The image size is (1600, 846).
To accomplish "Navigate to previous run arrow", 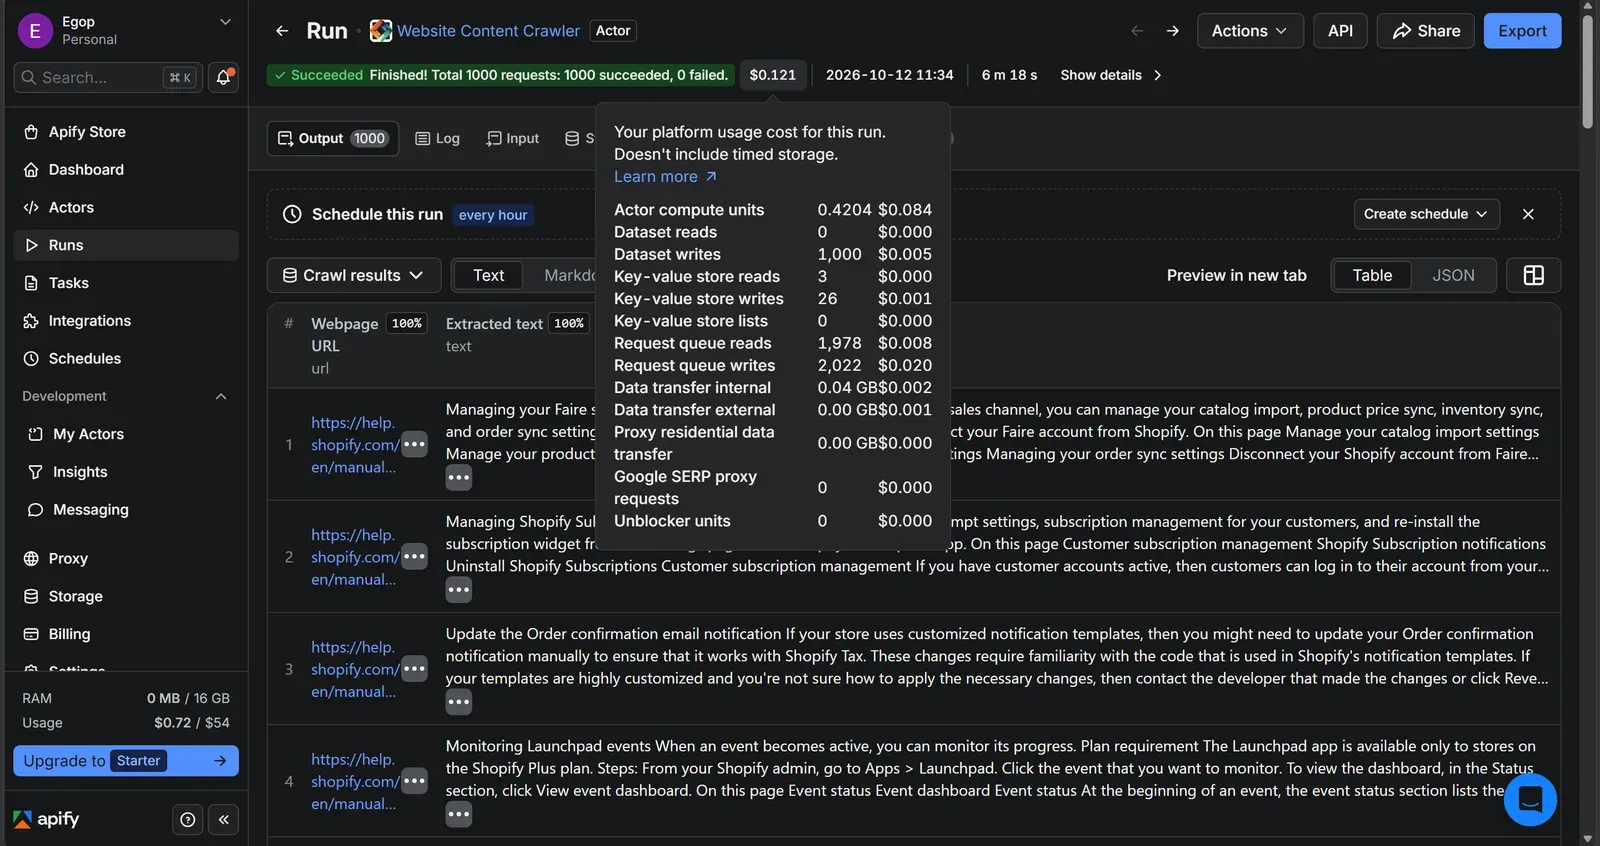I will (x=1137, y=31).
